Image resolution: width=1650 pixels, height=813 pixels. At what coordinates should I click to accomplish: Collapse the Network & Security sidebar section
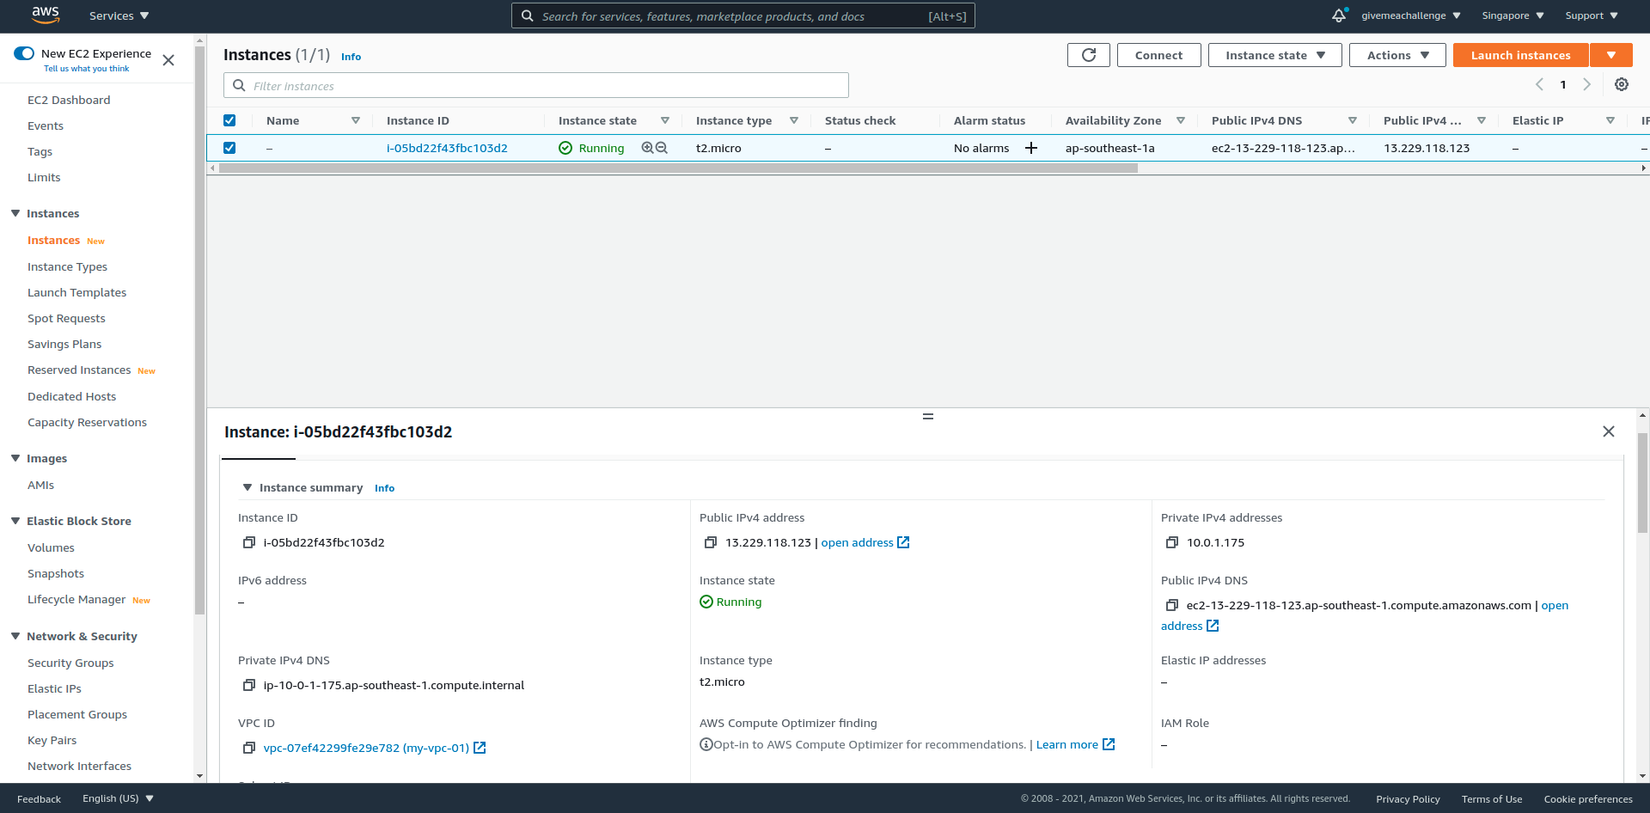(x=15, y=636)
